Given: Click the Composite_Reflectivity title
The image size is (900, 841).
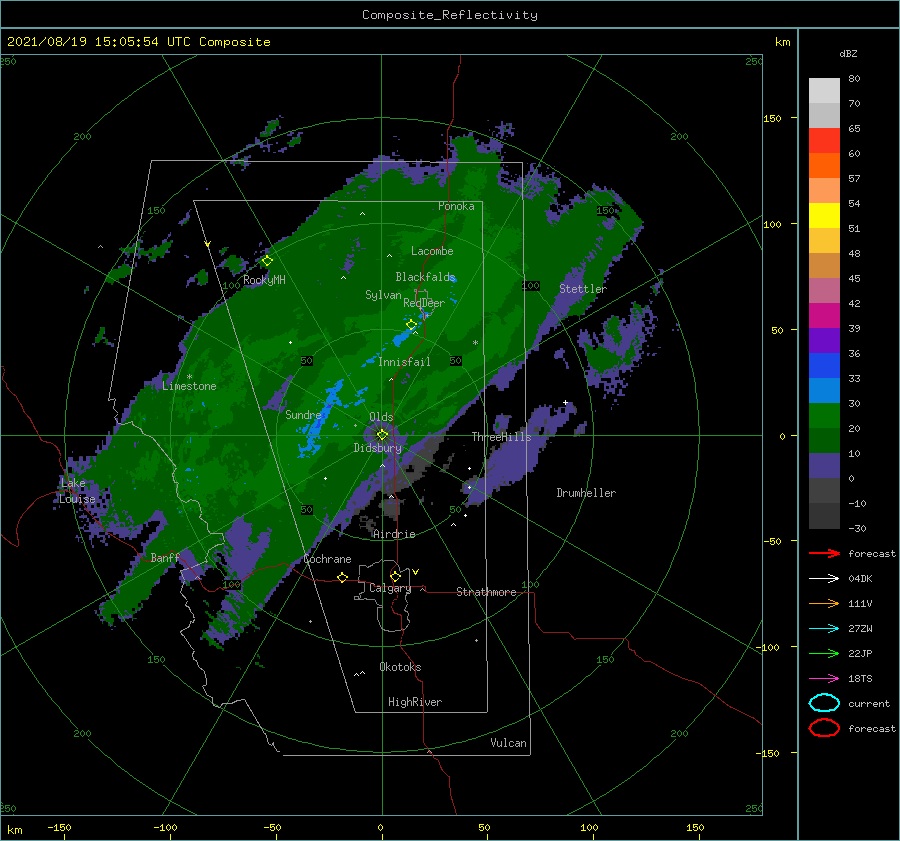Looking at the screenshot, I should [450, 15].
